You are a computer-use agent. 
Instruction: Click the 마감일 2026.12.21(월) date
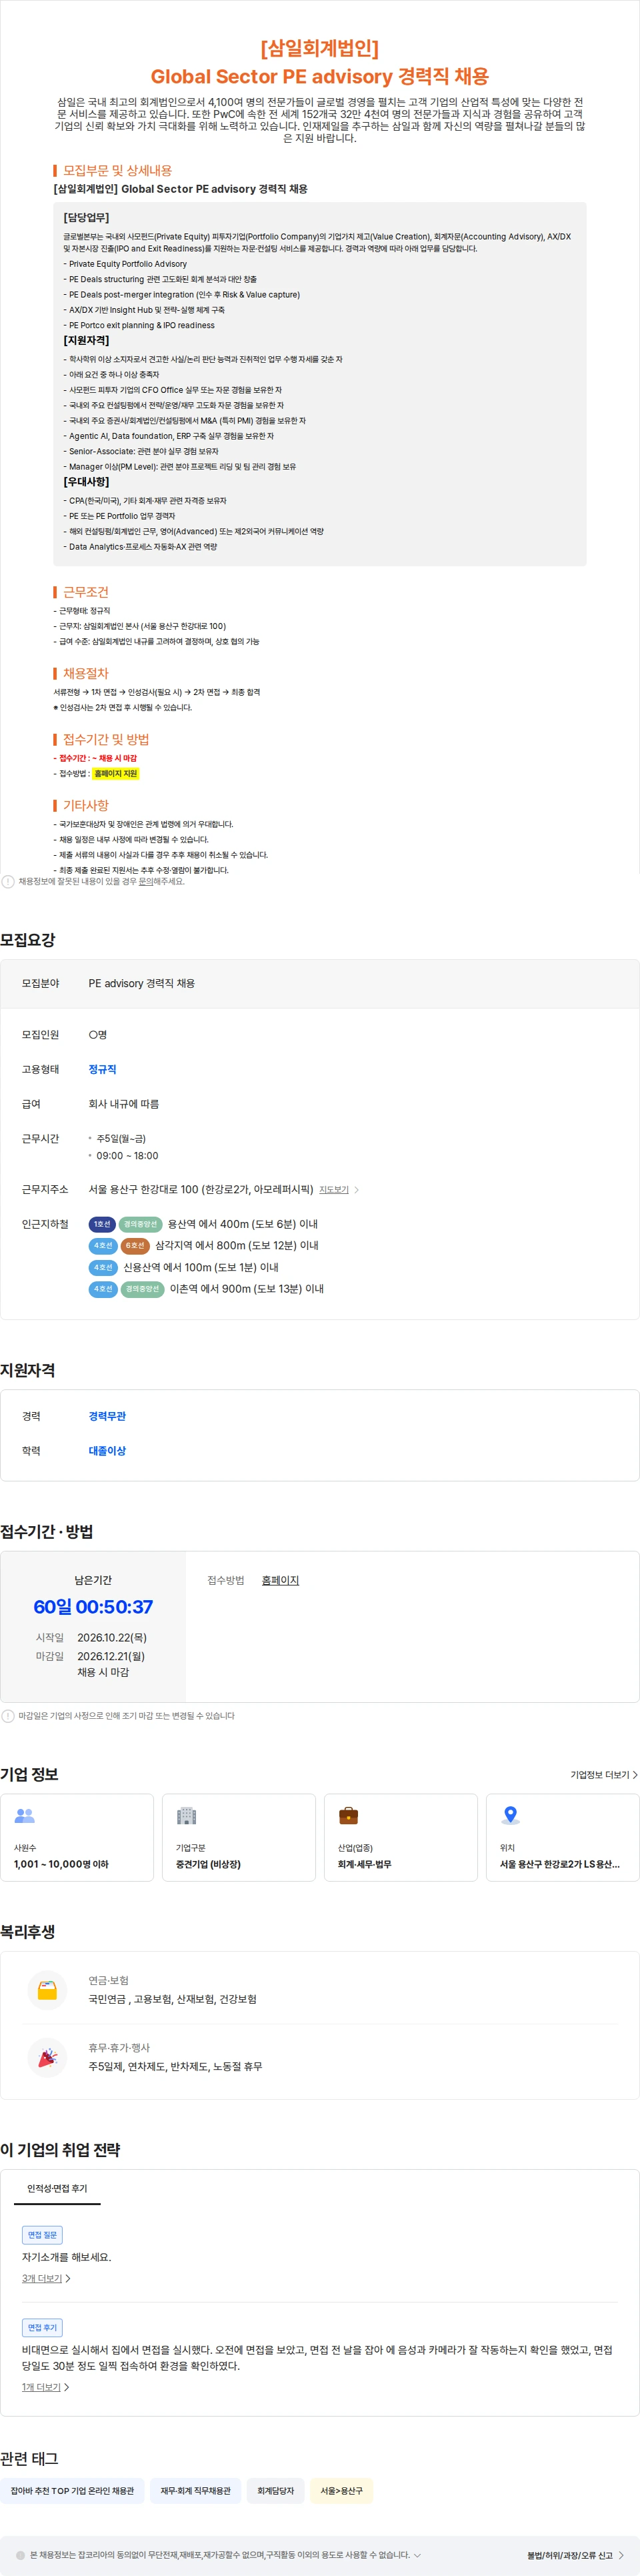coord(111,1656)
